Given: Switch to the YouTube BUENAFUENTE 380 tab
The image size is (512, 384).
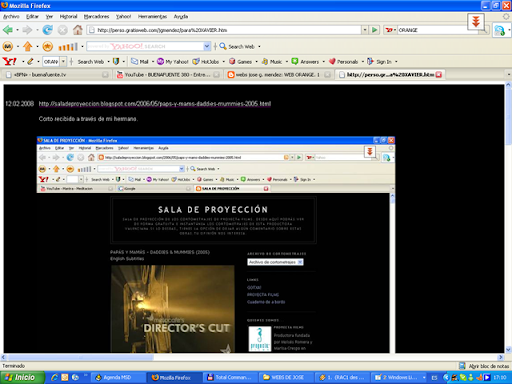Looking at the screenshot, I should pyautogui.click(x=168, y=75).
